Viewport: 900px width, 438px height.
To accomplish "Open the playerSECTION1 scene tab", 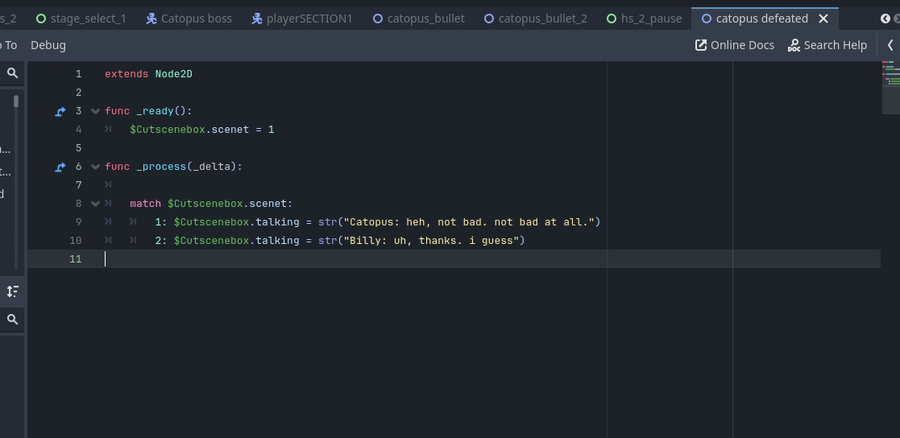I will tap(302, 19).
